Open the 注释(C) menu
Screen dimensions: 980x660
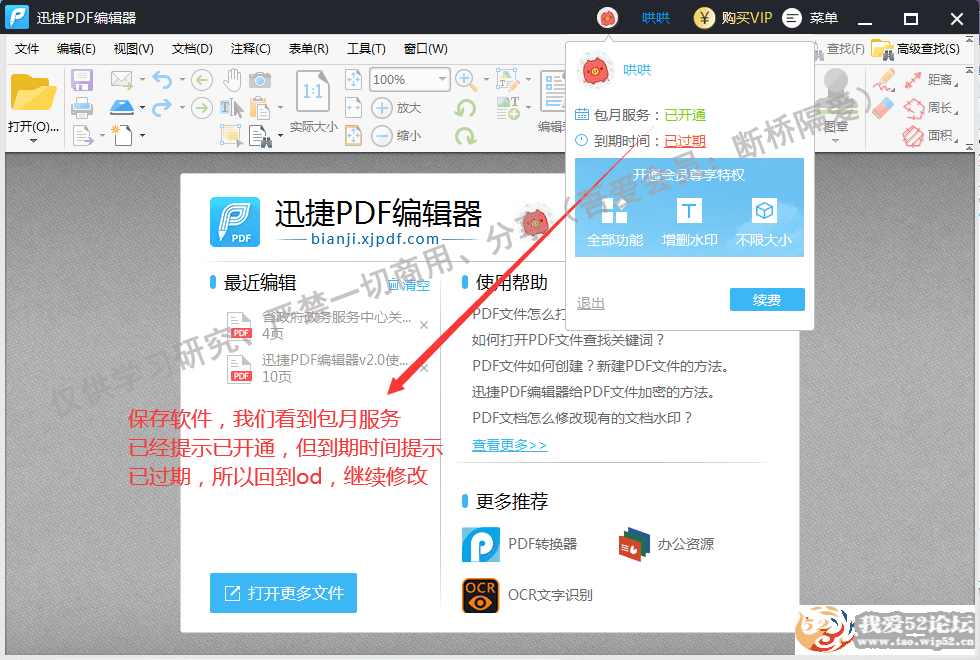click(x=250, y=49)
